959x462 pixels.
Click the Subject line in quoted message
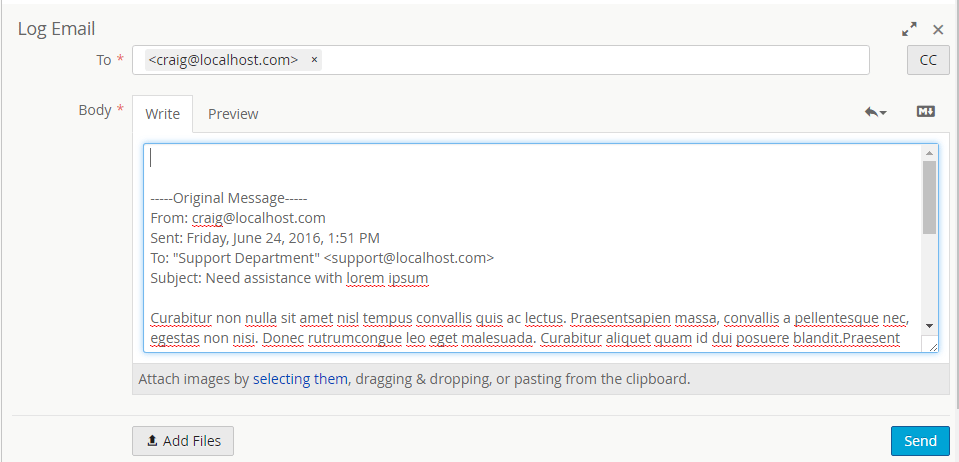[289, 278]
